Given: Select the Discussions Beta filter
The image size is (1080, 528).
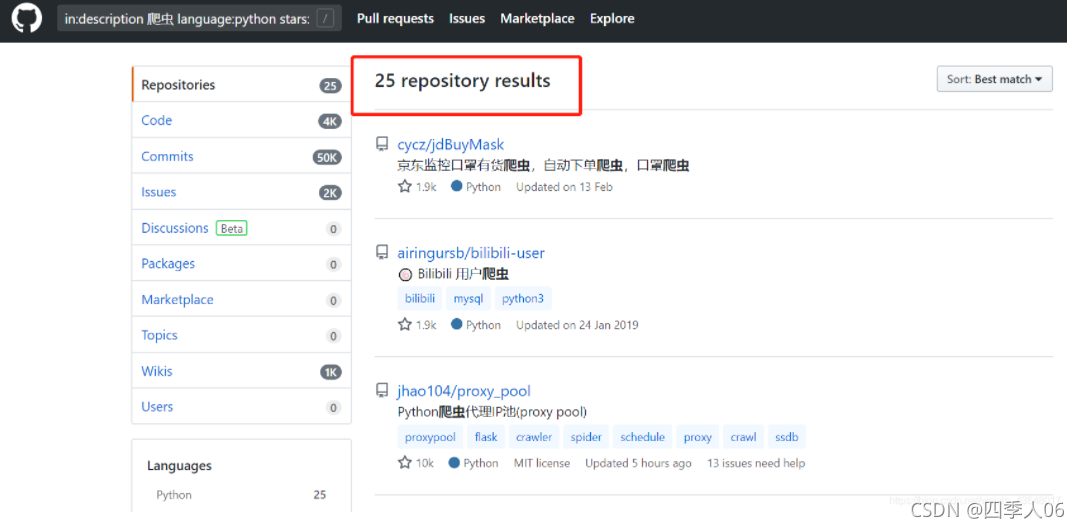Looking at the screenshot, I should pos(241,228).
